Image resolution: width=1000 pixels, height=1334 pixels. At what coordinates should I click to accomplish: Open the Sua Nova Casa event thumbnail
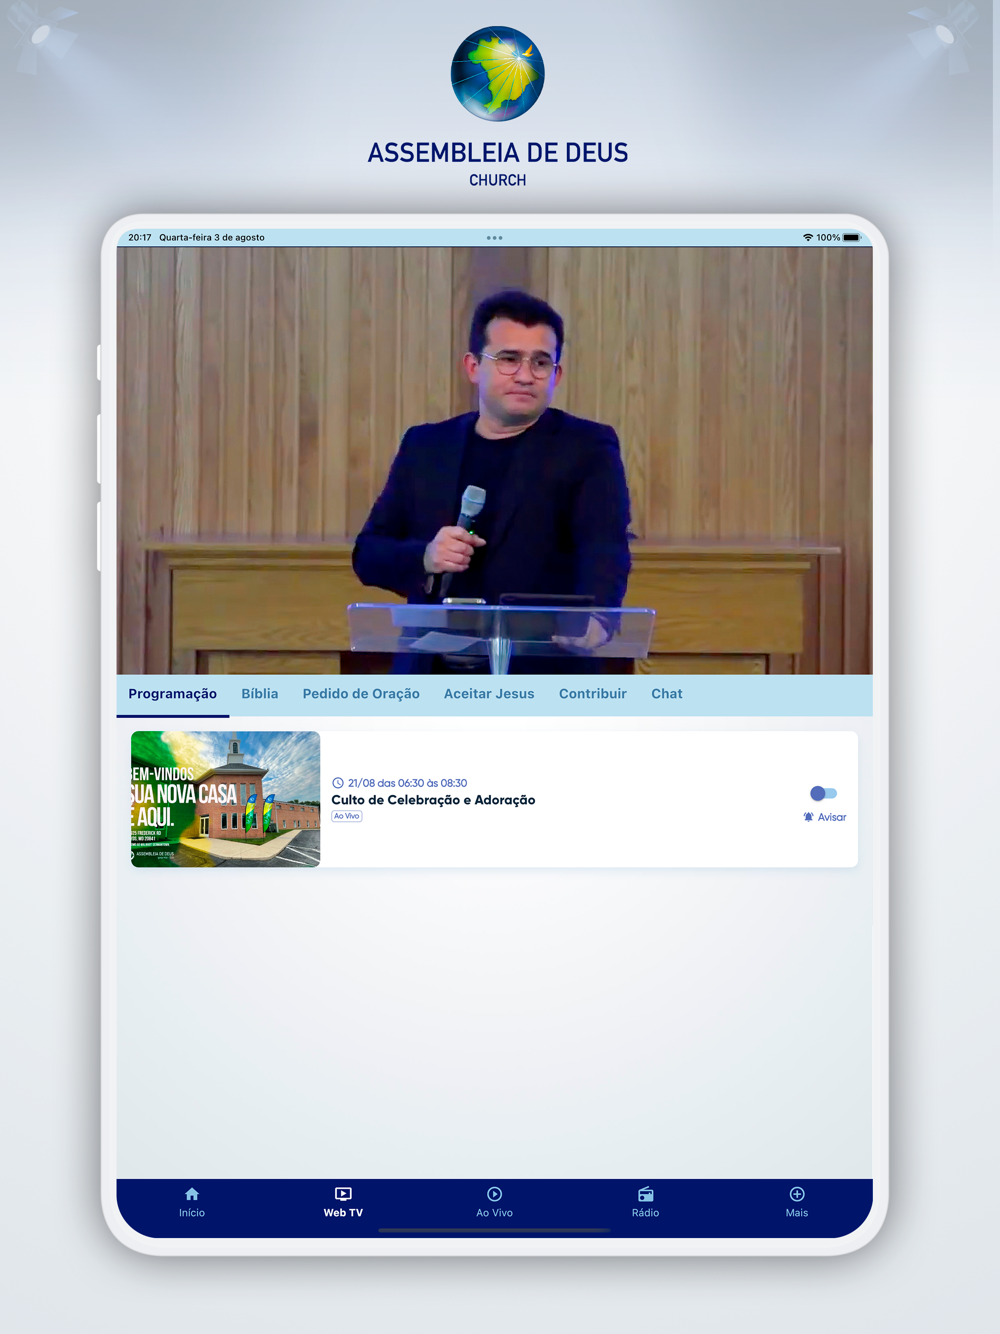click(x=225, y=799)
